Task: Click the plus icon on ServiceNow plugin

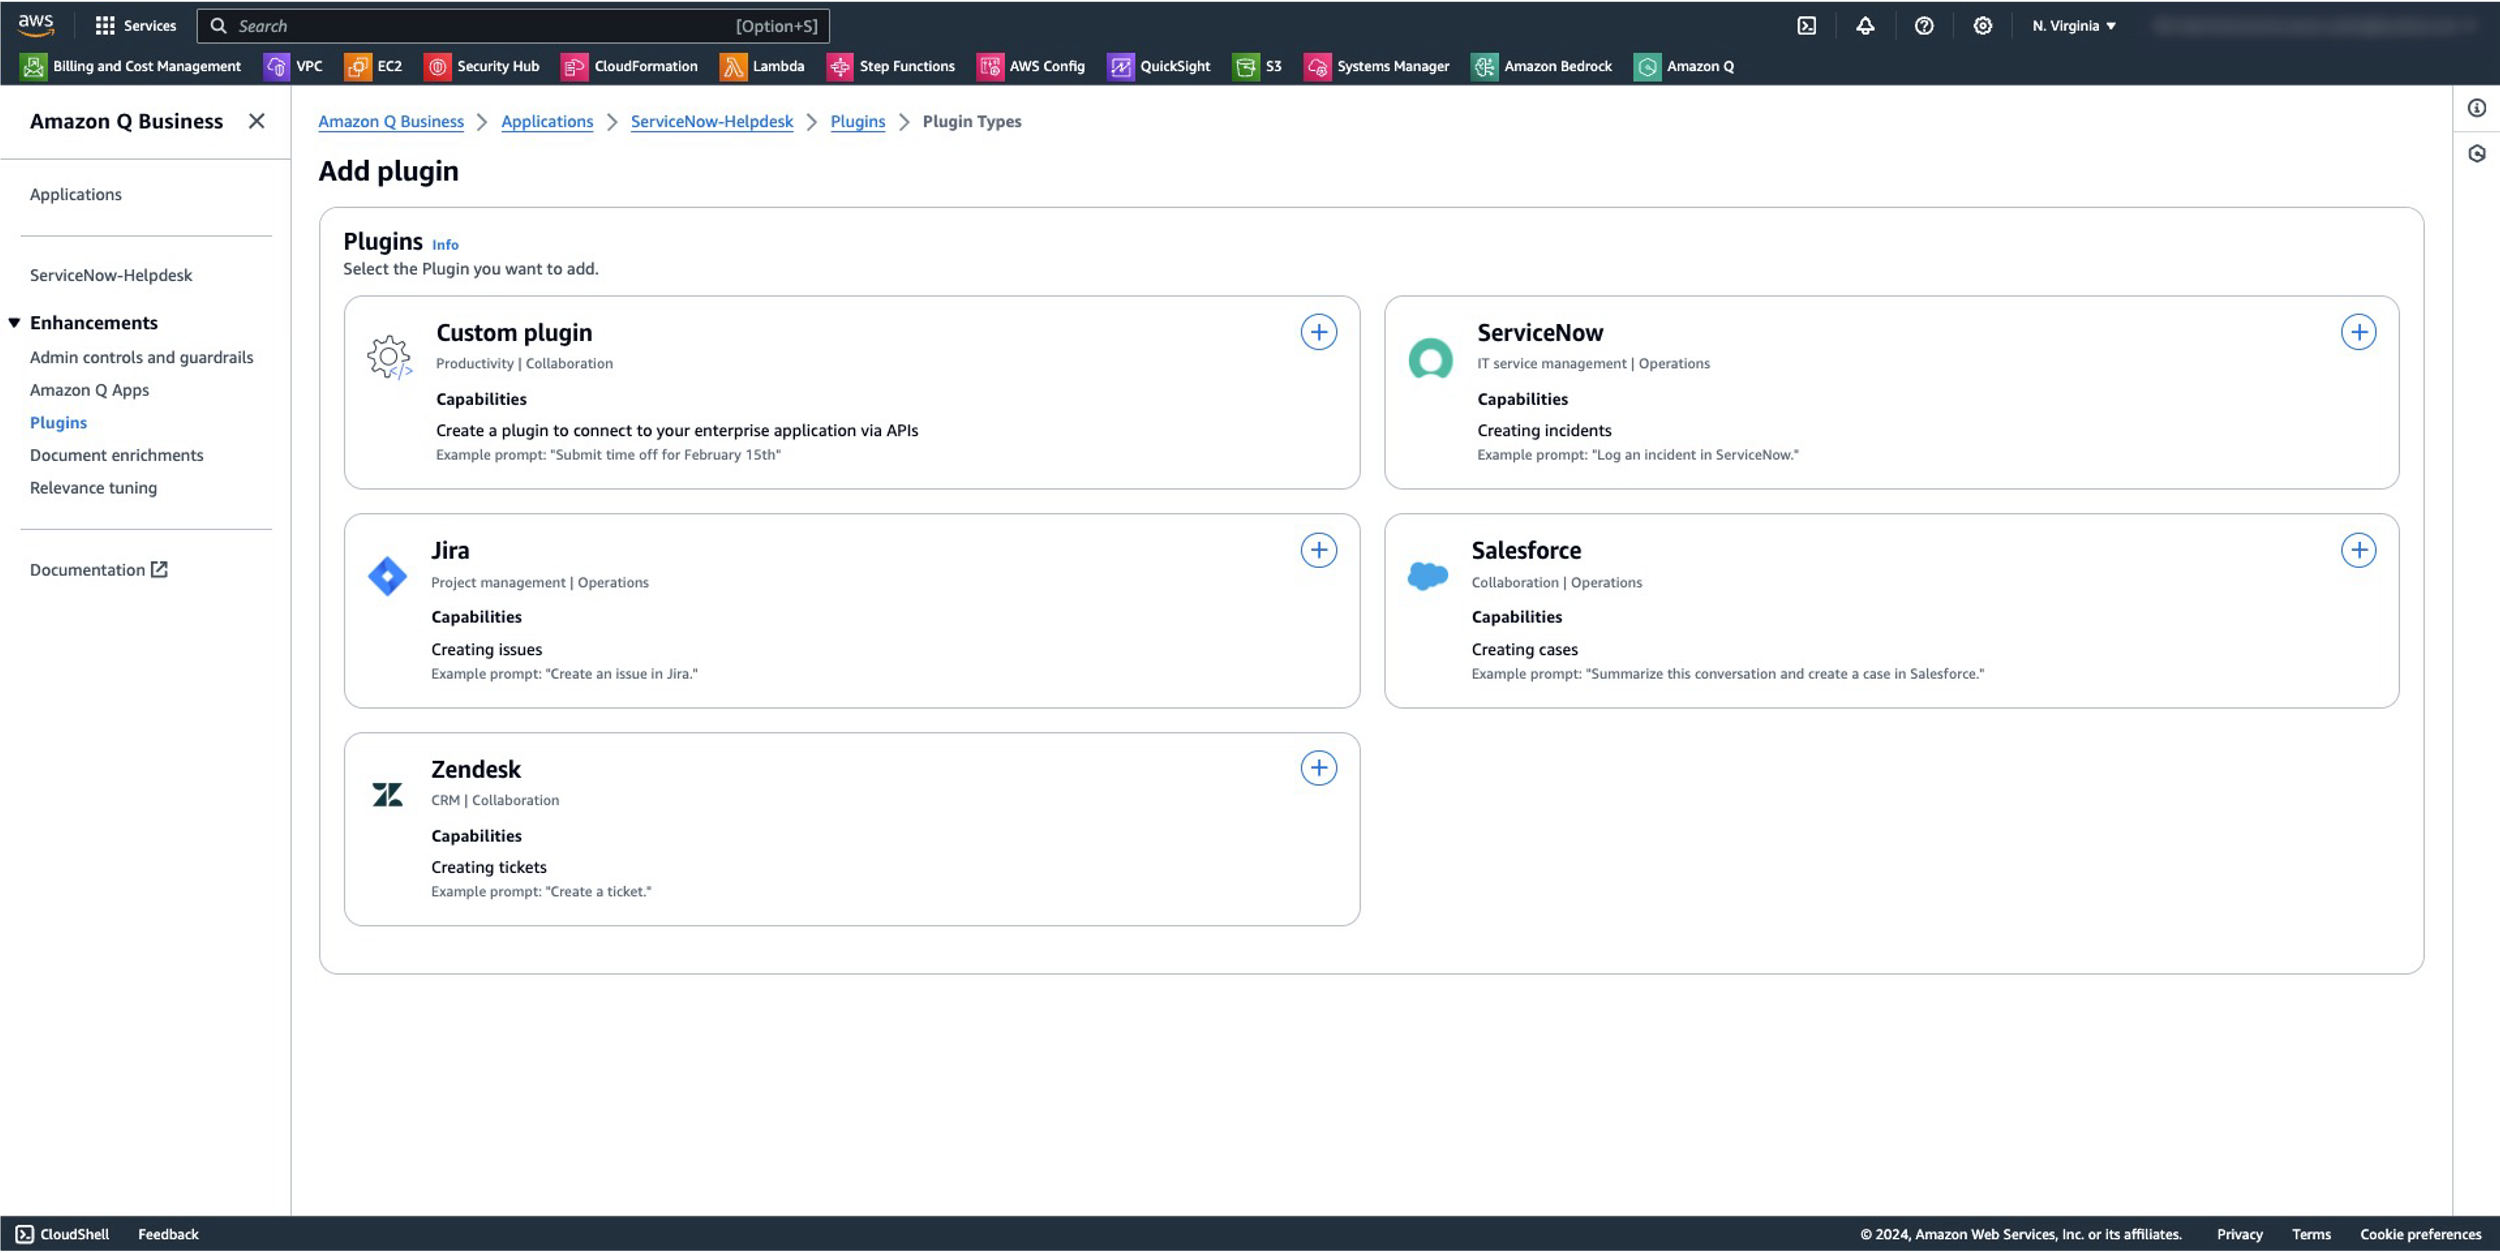Action: coord(2357,332)
